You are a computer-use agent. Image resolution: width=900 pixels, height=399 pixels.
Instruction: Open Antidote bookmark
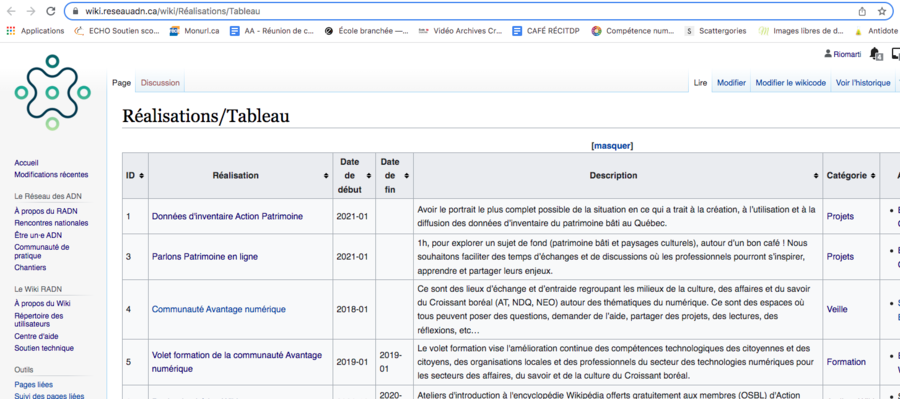coord(876,31)
